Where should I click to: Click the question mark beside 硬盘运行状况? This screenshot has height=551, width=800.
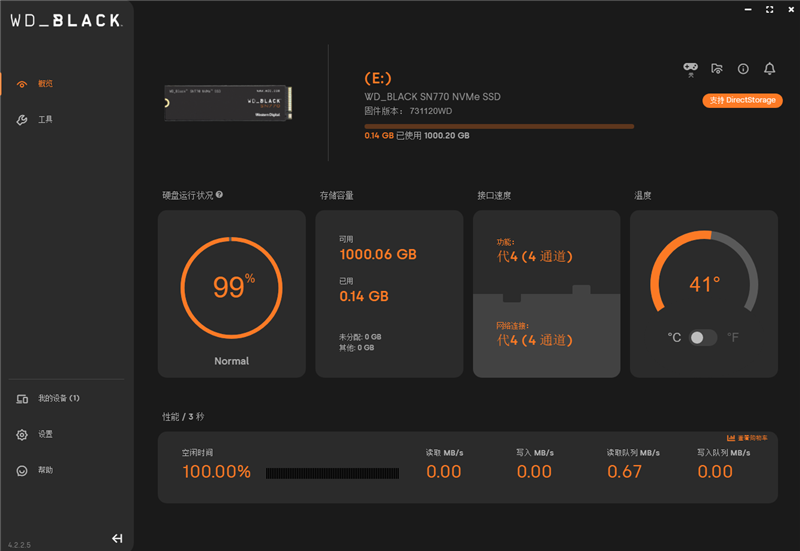click(219, 194)
